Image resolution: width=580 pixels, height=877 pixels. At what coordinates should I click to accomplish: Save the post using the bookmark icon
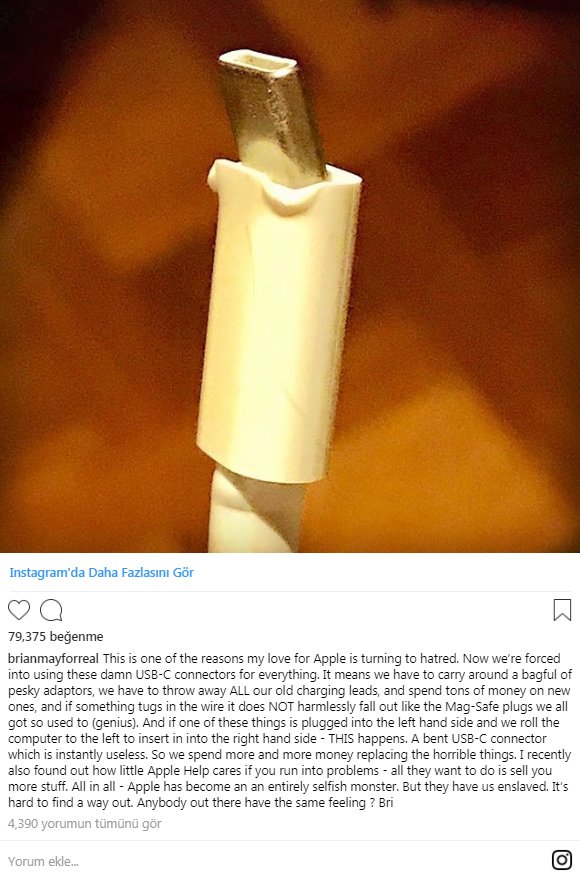coord(562,610)
